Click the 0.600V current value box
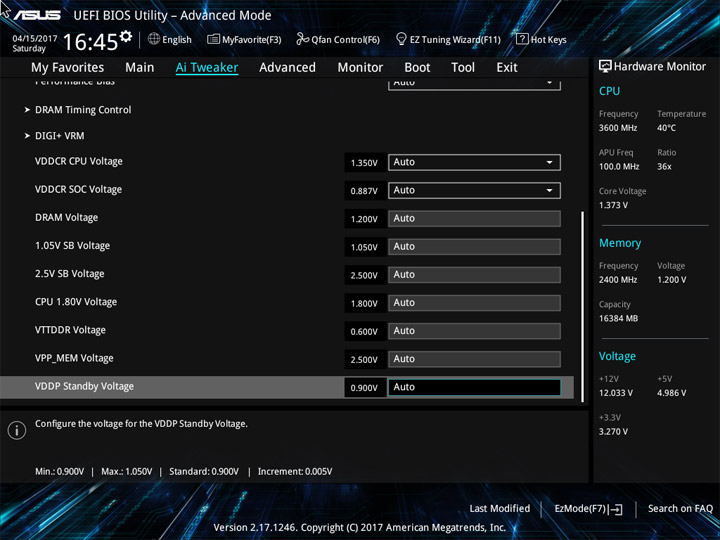Viewport: 720px width, 540px height. click(365, 332)
